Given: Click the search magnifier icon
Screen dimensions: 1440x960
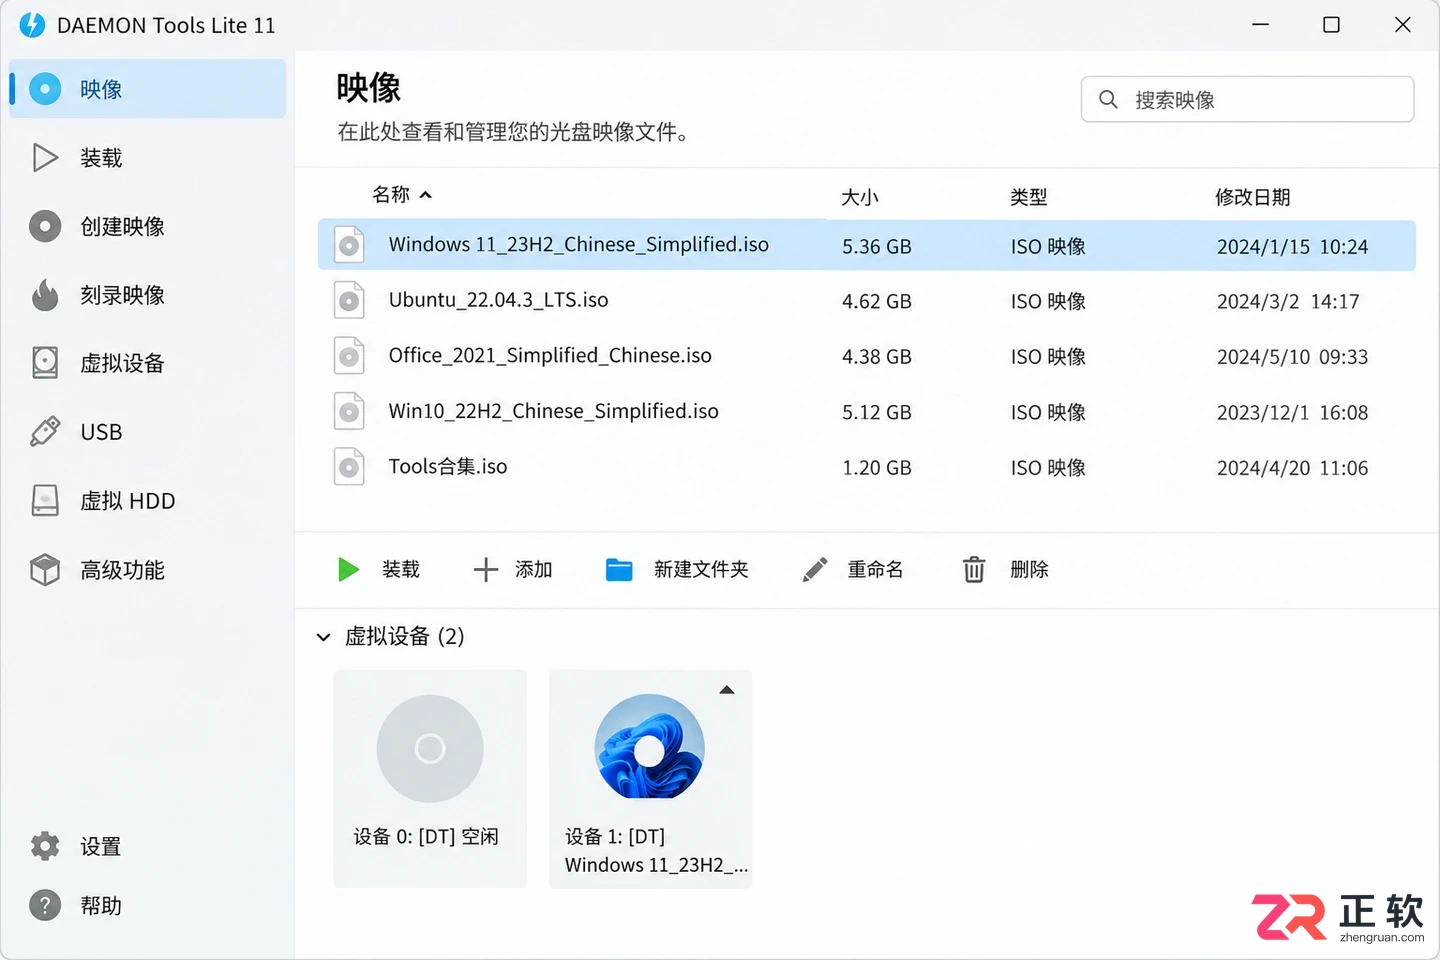Looking at the screenshot, I should pos(1108,99).
